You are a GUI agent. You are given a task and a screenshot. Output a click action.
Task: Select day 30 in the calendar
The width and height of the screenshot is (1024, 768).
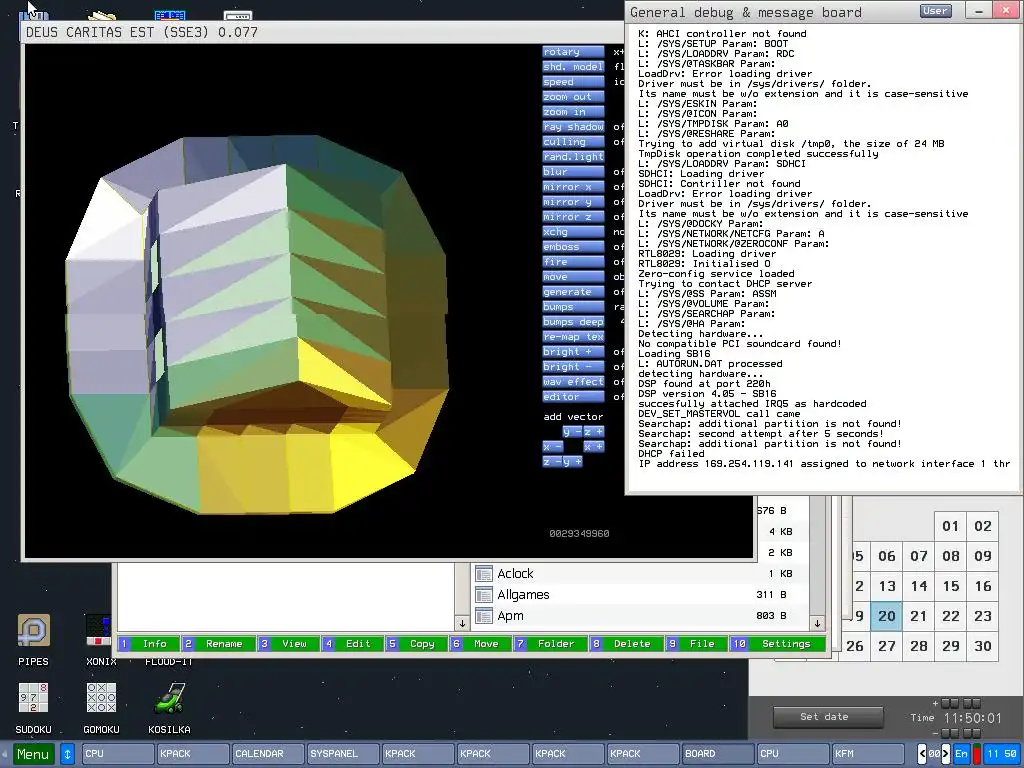pyautogui.click(x=982, y=647)
